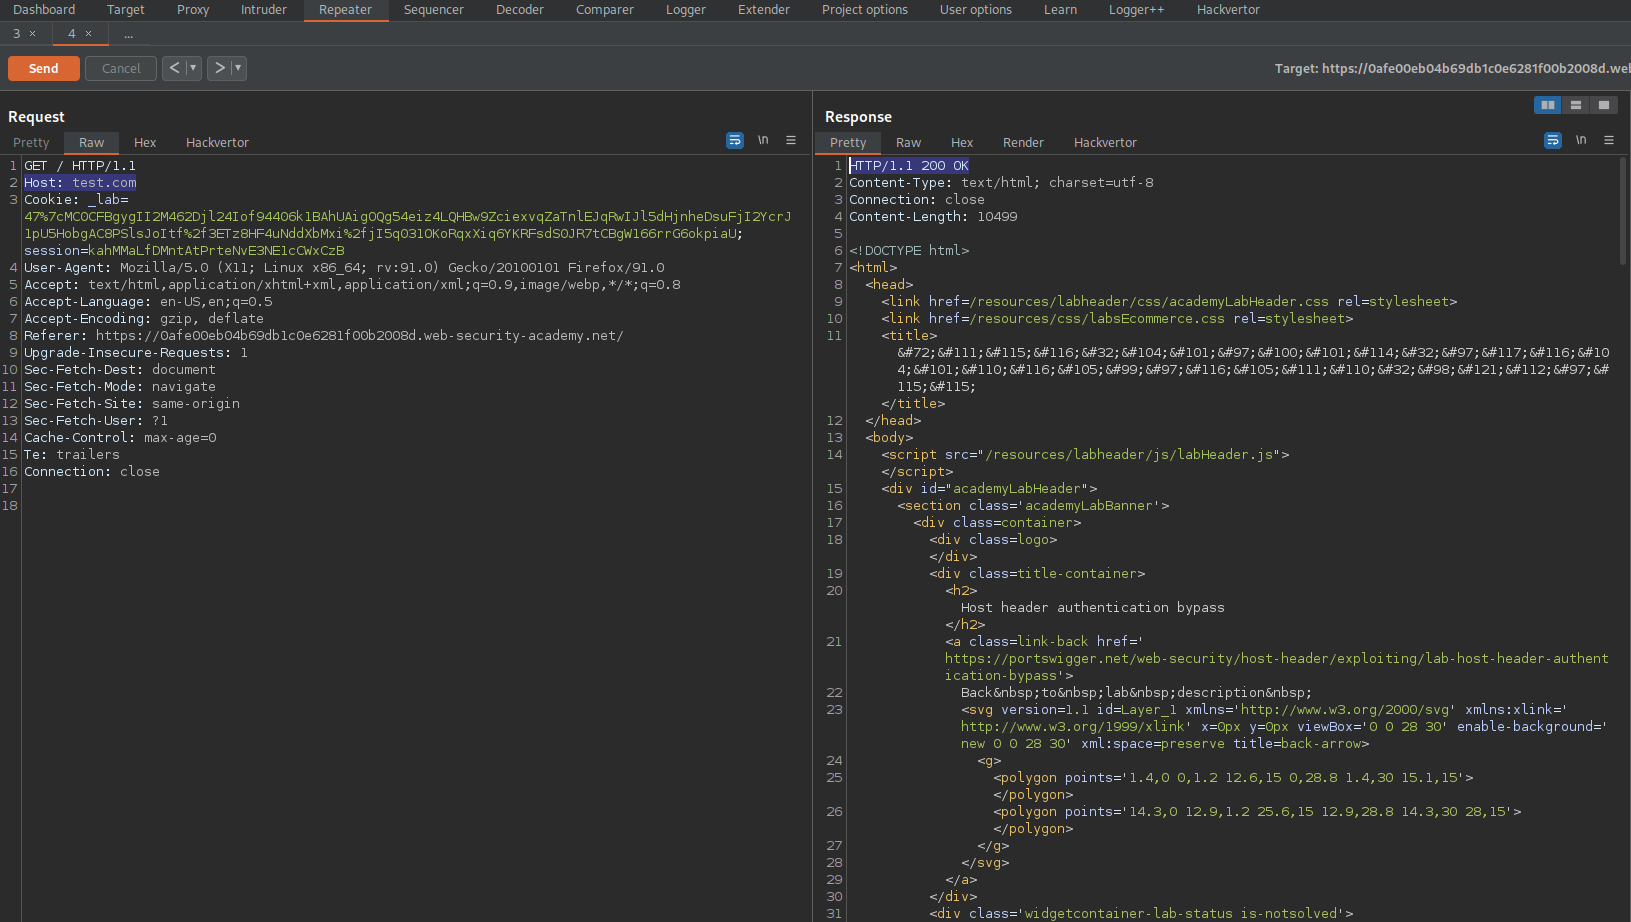Image resolution: width=1631 pixels, height=922 pixels.
Task: Open the Decoder tab
Action: tap(520, 10)
